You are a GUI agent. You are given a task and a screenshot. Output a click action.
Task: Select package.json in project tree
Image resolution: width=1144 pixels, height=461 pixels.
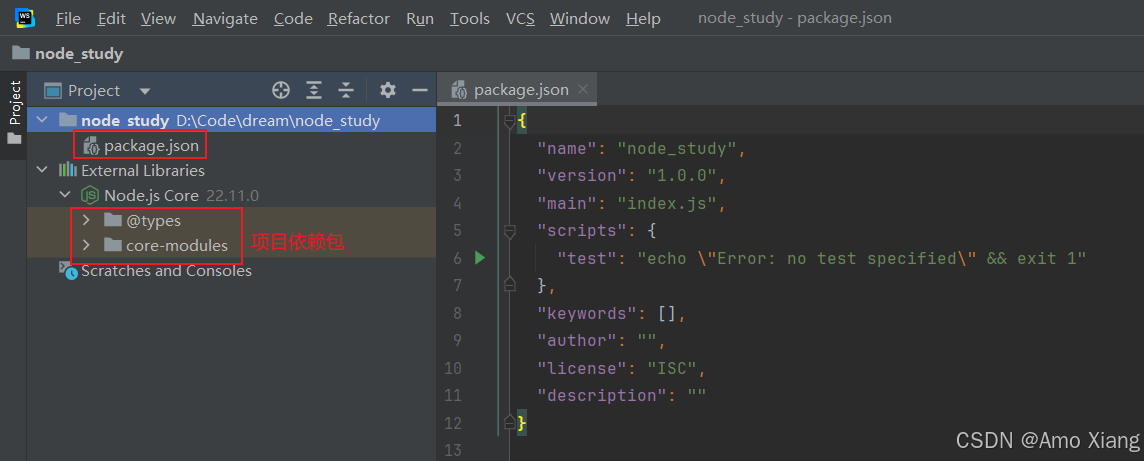[151, 146]
